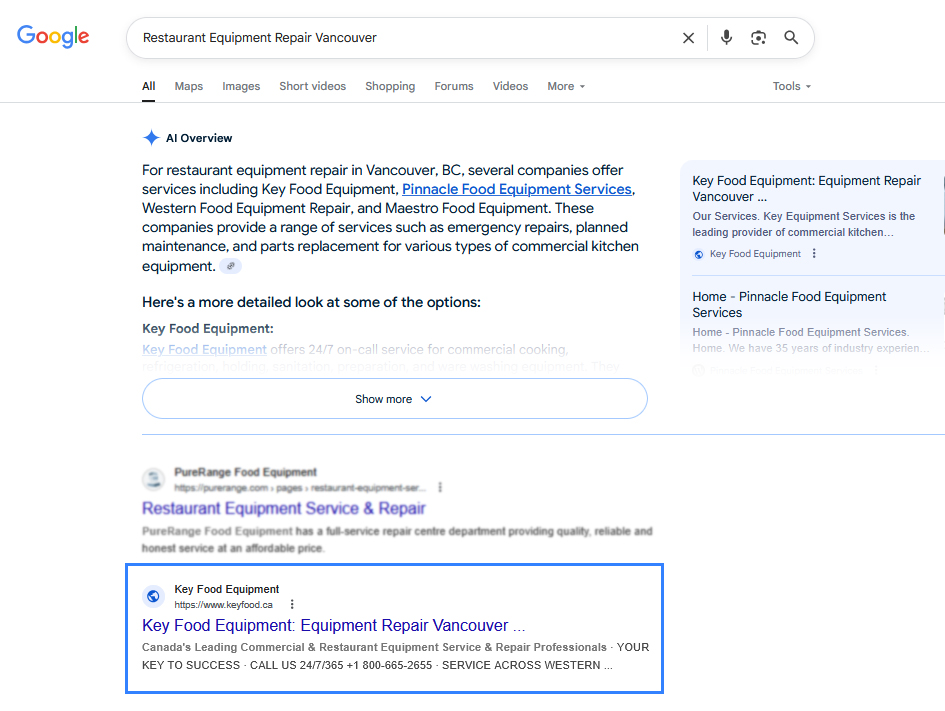945x711 pixels.
Task: Click 'Key Food Equipment' source label in side card
Action: [755, 254]
